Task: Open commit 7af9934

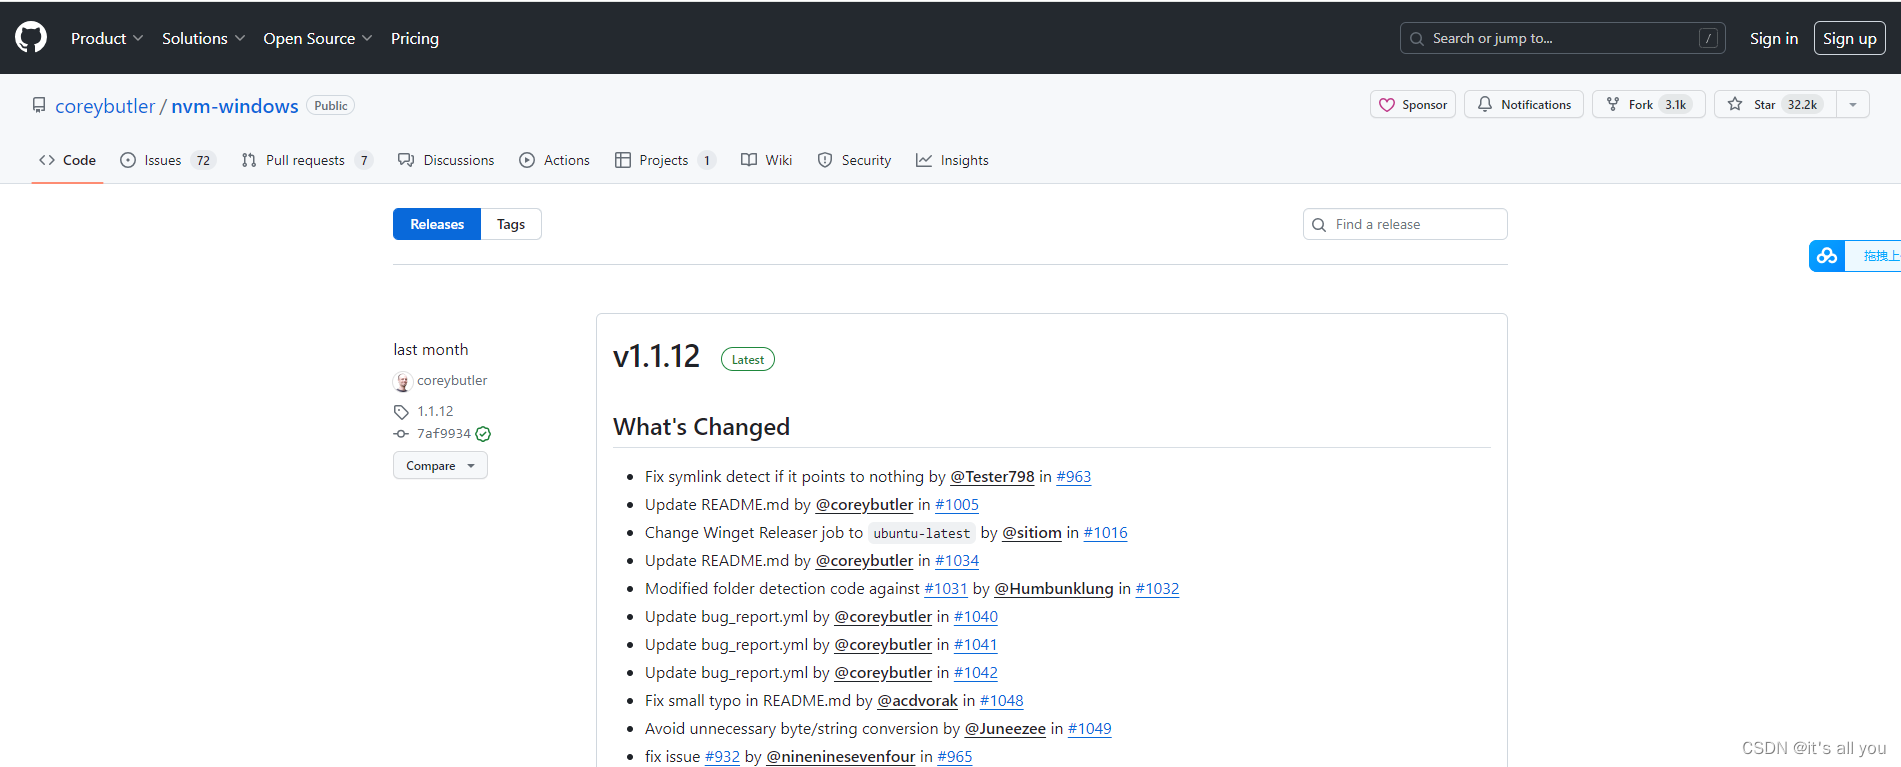Action: point(443,433)
